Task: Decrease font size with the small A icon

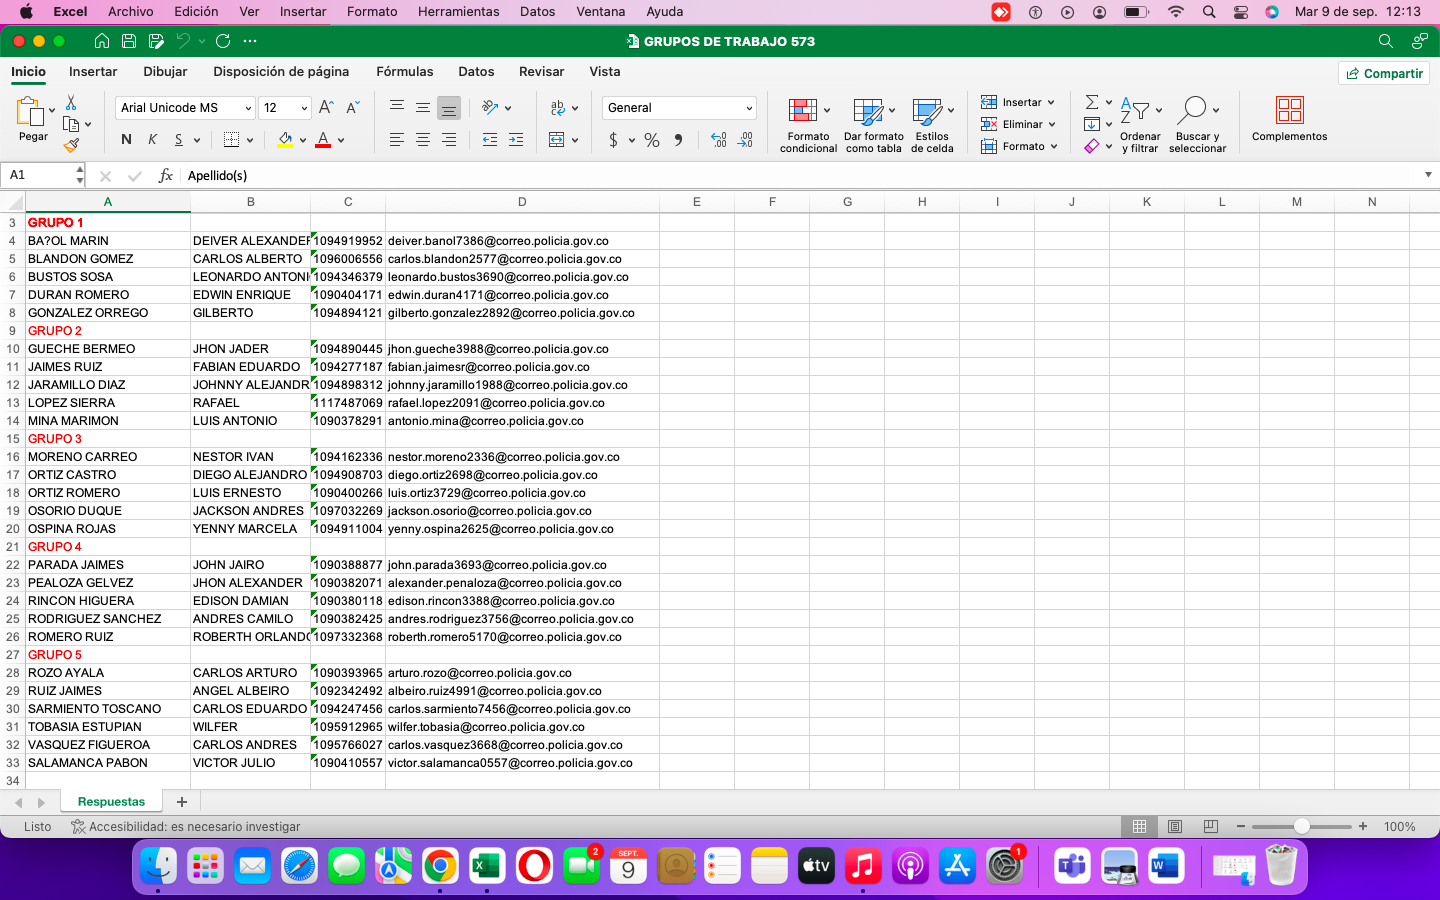Action: (x=352, y=108)
